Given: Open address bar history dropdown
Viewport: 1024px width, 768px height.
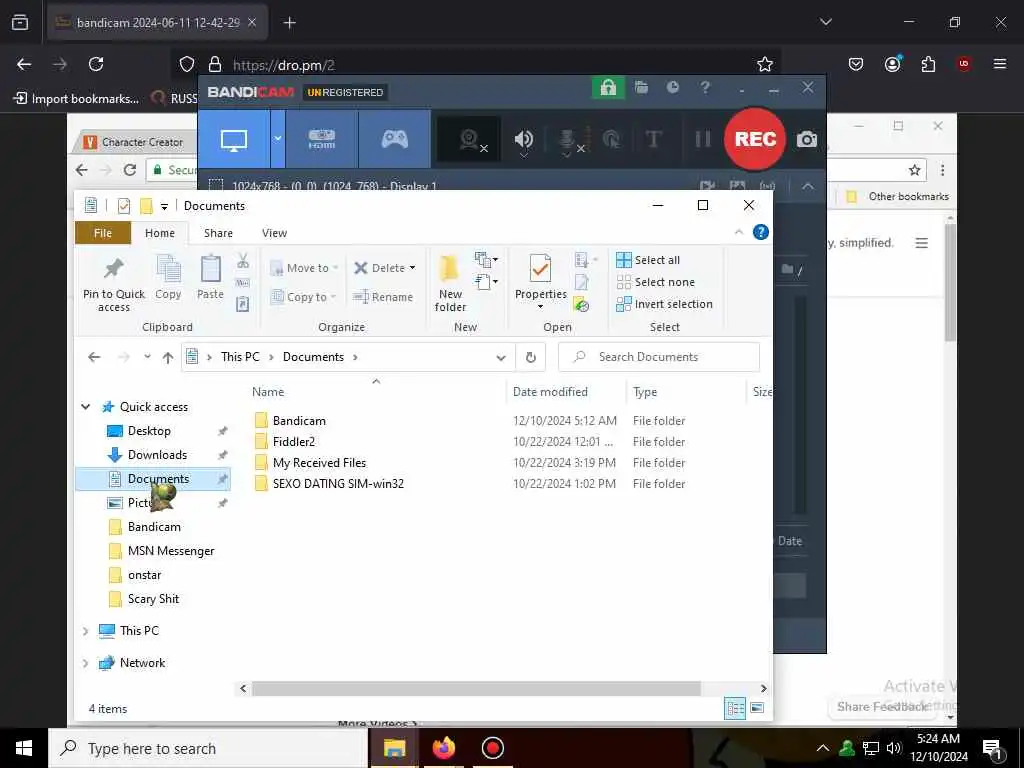Looking at the screenshot, I should (x=501, y=358).
